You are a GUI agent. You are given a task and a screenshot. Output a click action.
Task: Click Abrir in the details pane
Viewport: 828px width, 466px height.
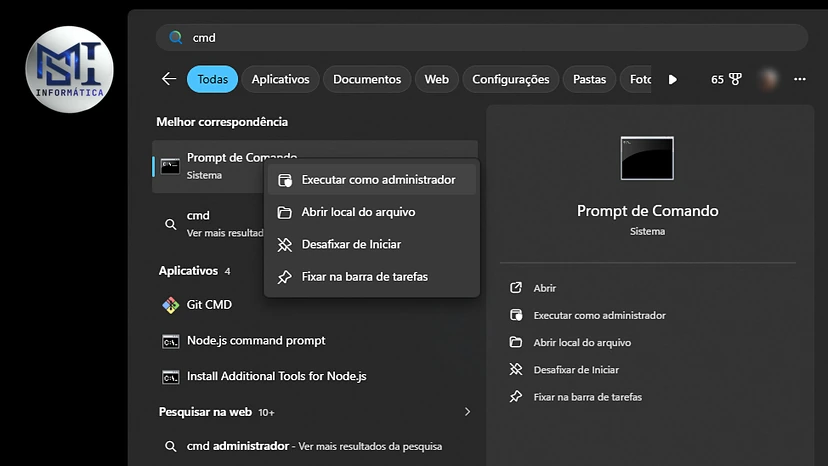[544, 288]
